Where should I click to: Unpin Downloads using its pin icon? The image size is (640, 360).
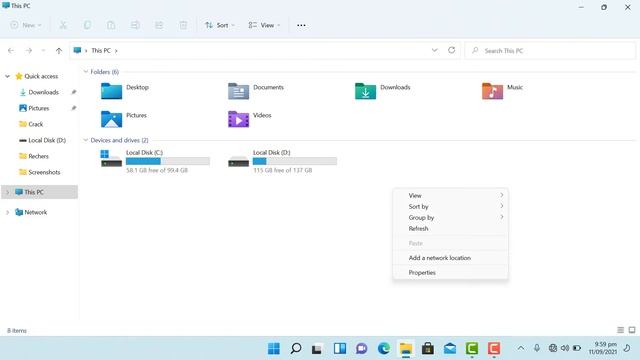[x=73, y=92]
